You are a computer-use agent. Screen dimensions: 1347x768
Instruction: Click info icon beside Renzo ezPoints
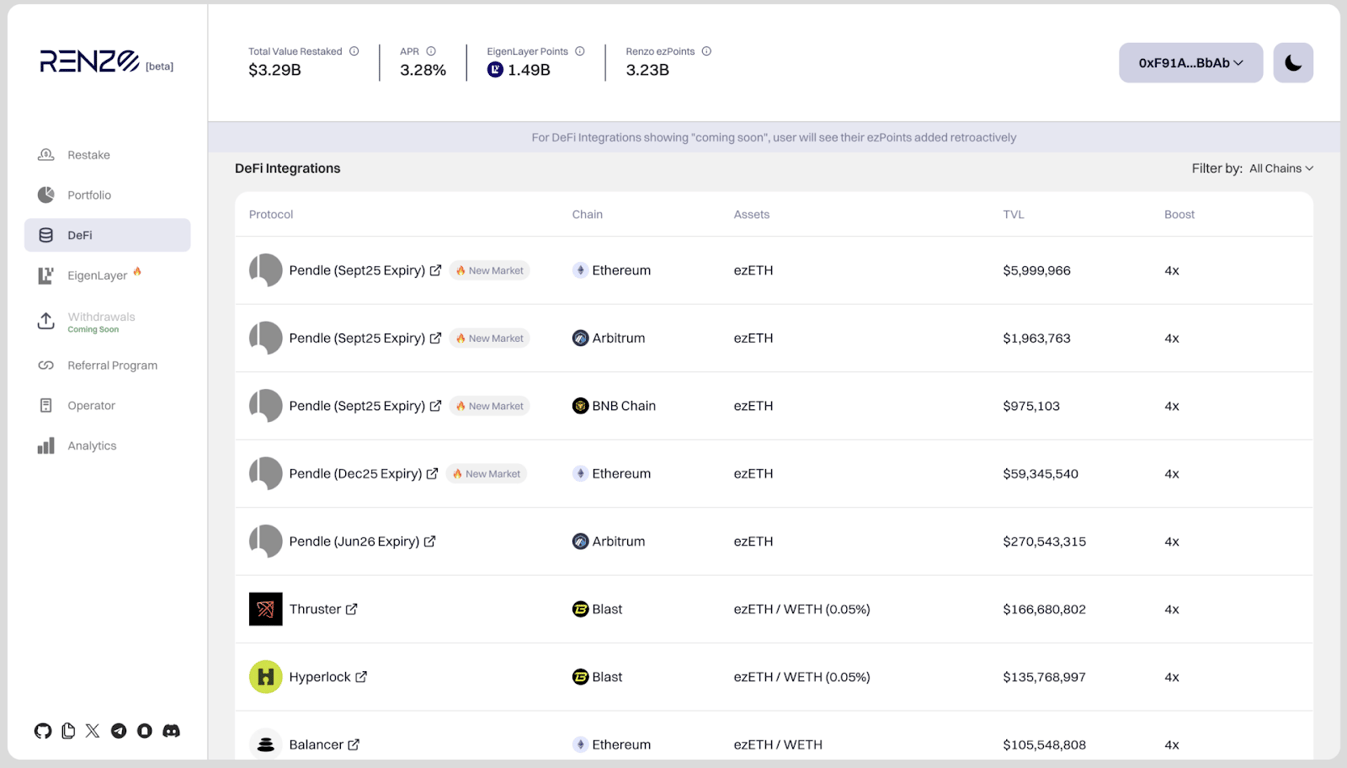(706, 51)
